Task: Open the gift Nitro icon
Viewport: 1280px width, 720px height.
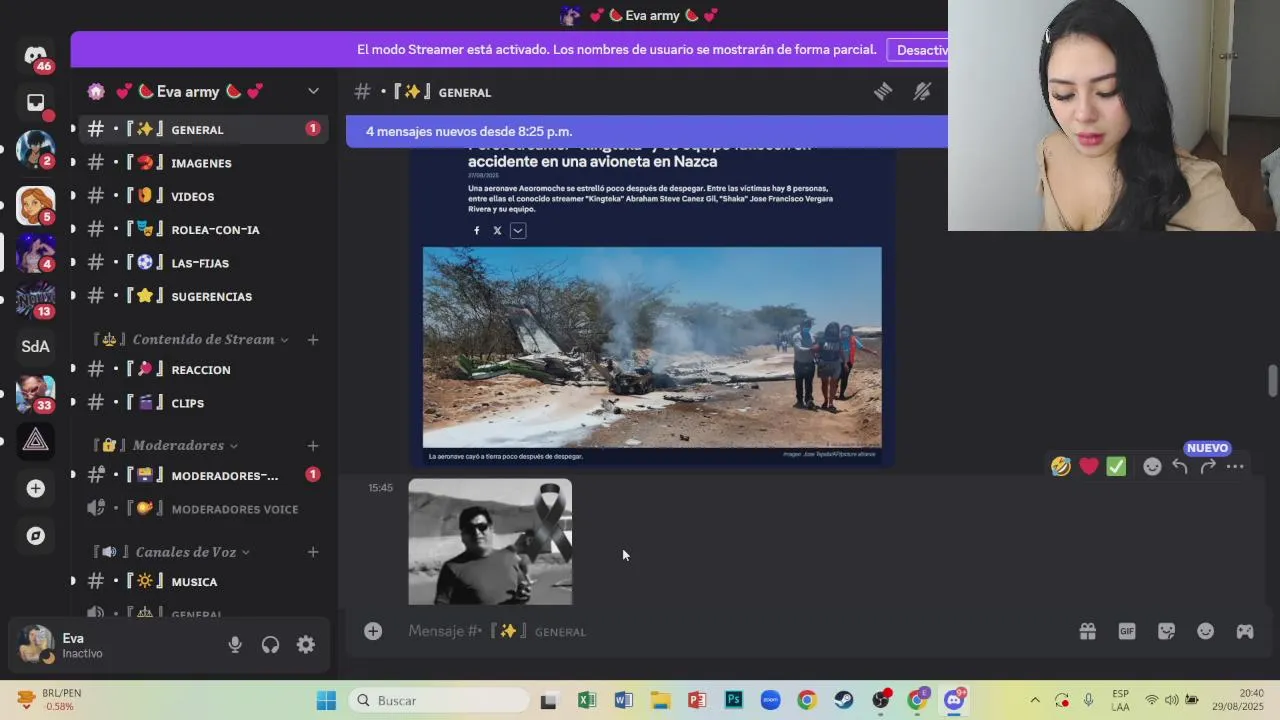Action: pos(1088,631)
